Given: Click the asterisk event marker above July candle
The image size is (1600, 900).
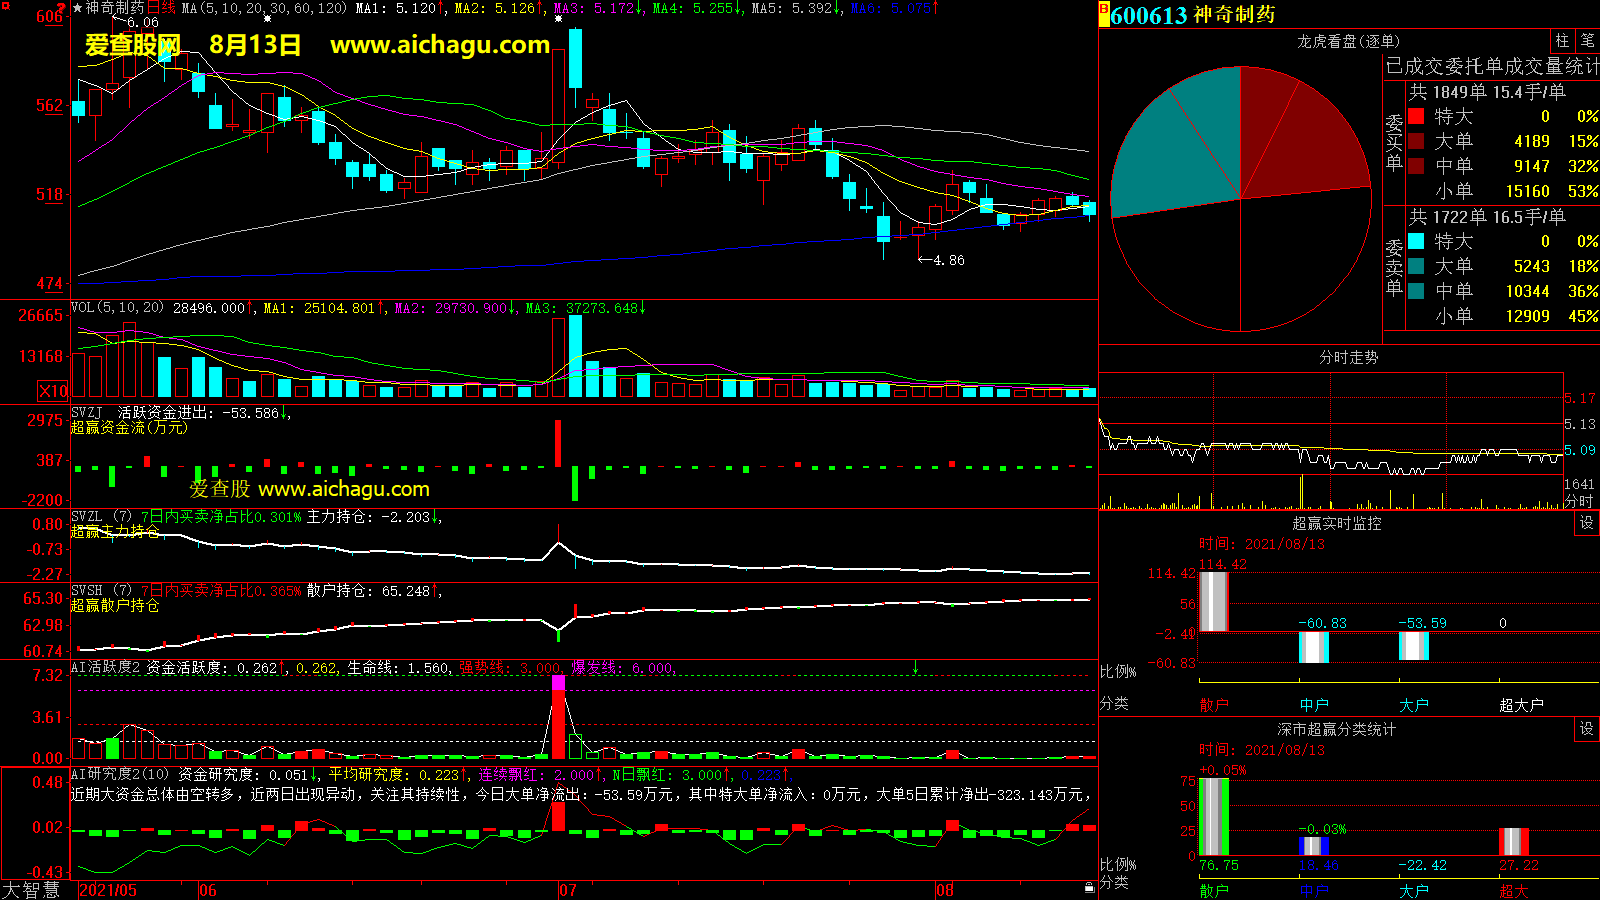Looking at the screenshot, I should click(558, 19).
